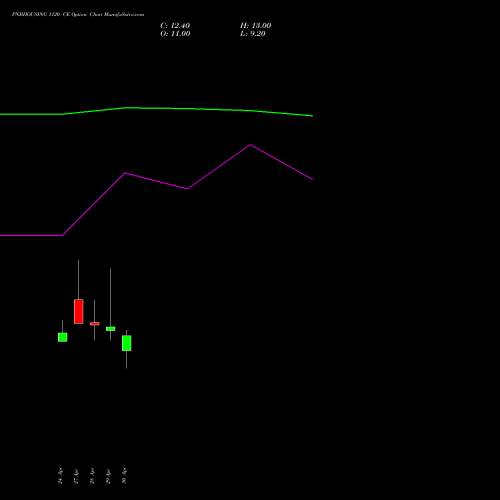Click the small red 28 Apr candlestick

pyautogui.click(x=94, y=324)
